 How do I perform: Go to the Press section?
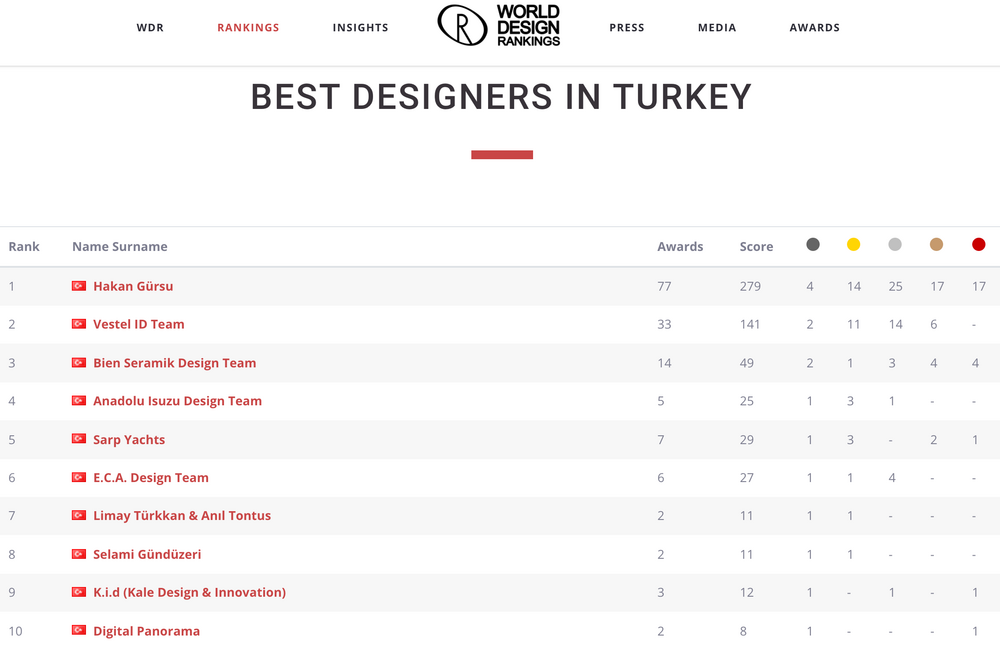tap(626, 28)
